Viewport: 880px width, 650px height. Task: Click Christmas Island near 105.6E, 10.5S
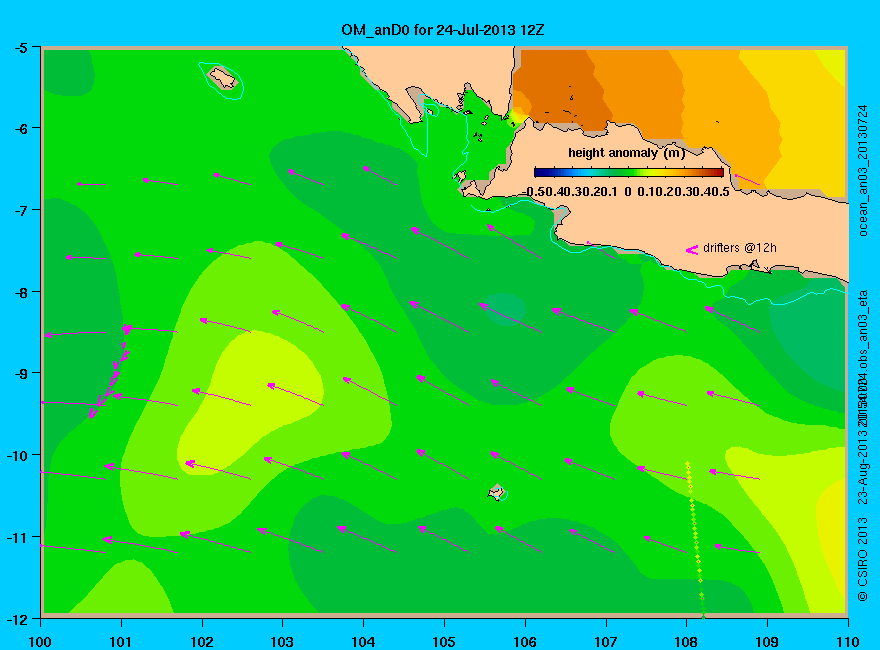click(497, 493)
